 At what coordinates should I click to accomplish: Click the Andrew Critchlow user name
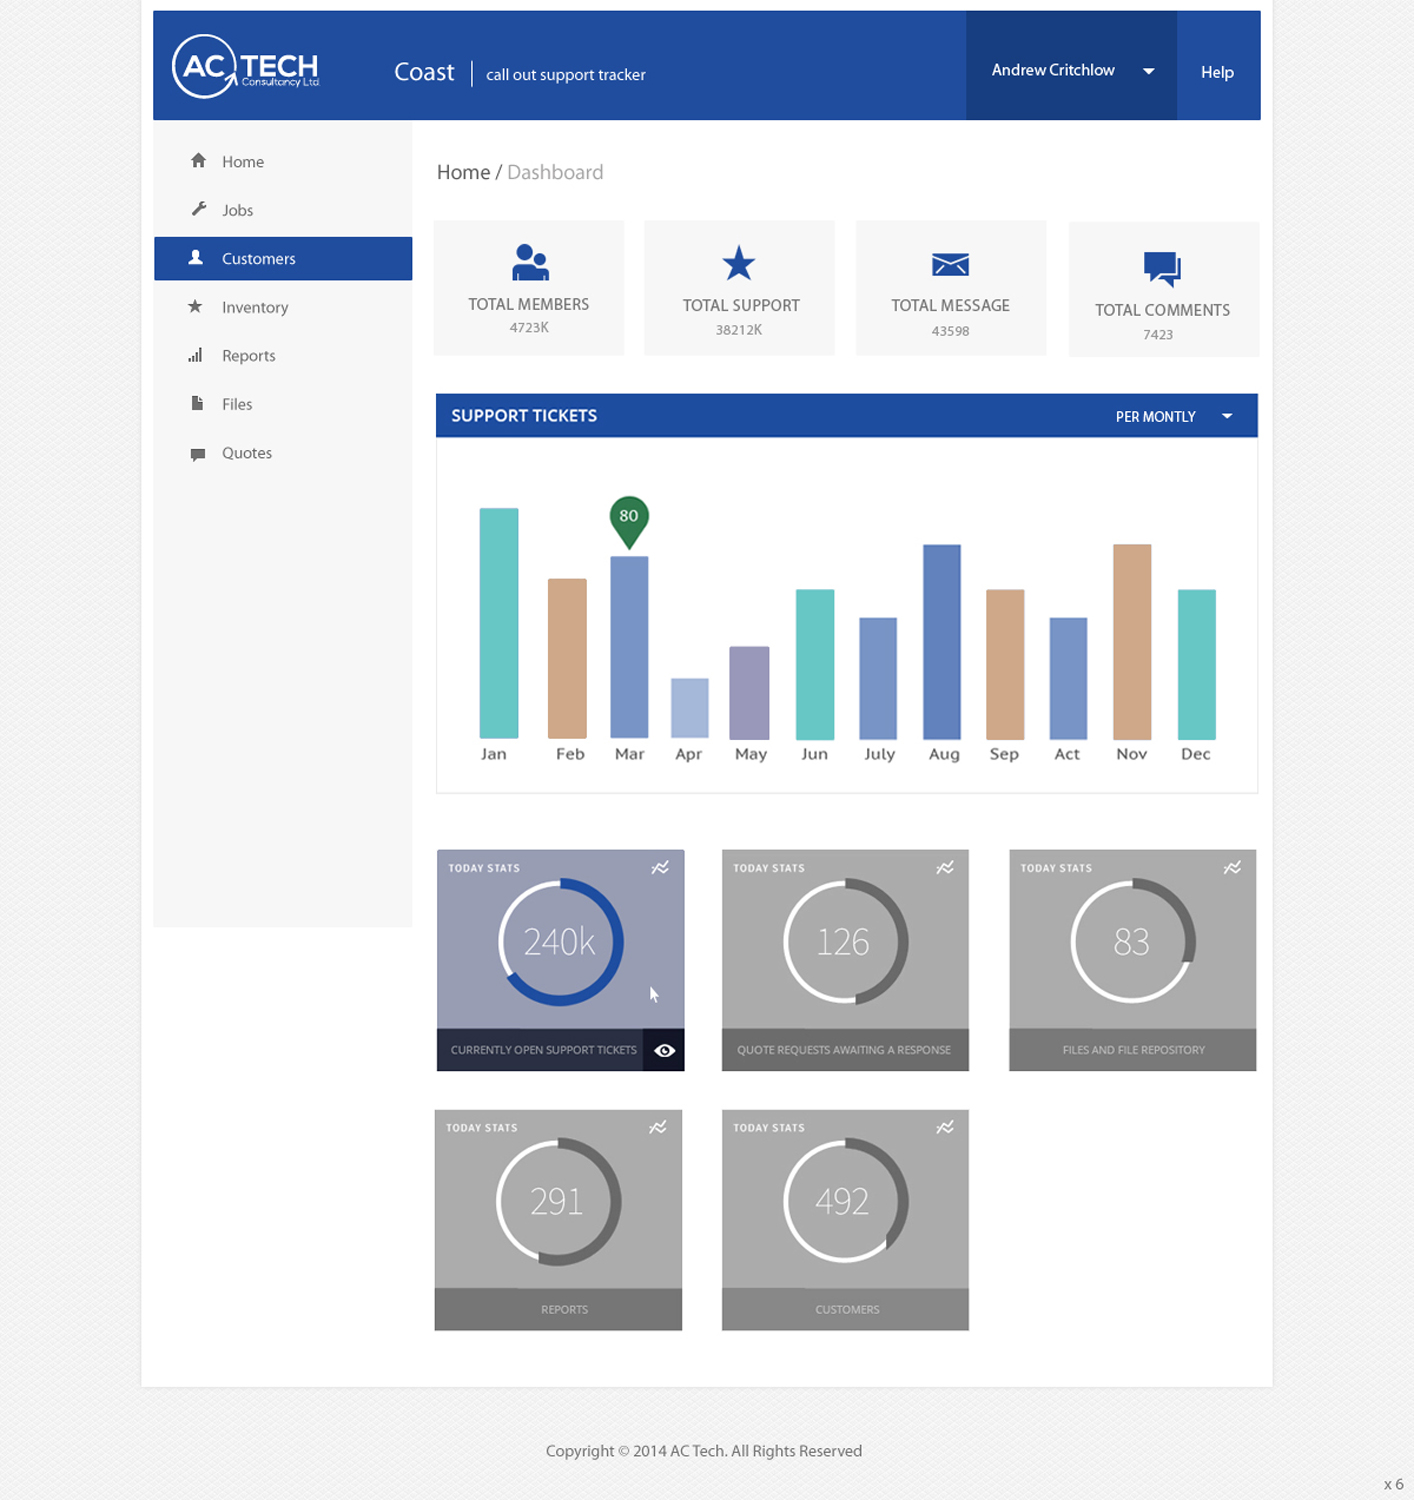tap(1053, 70)
